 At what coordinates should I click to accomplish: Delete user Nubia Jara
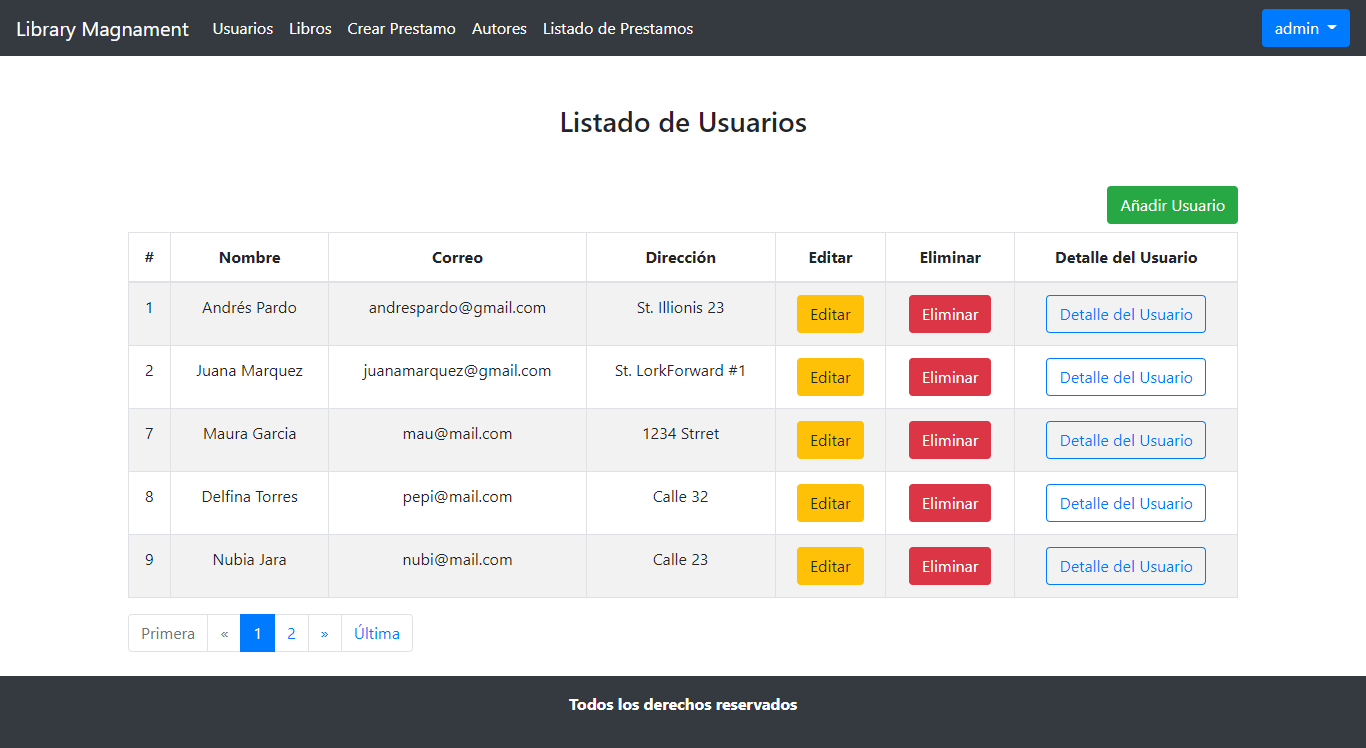pyautogui.click(x=950, y=566)
